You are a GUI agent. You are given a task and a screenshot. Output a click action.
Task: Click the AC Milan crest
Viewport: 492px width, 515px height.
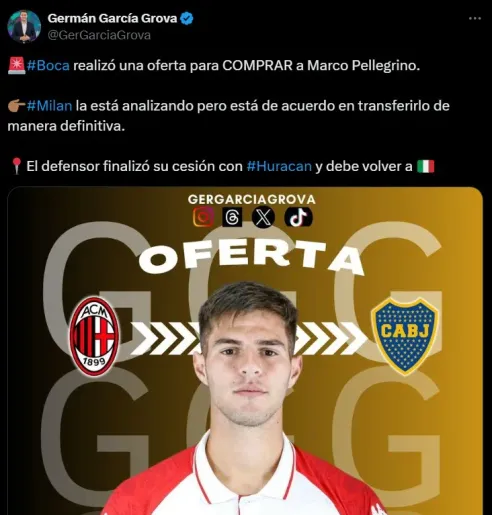(x=94, y=337)
